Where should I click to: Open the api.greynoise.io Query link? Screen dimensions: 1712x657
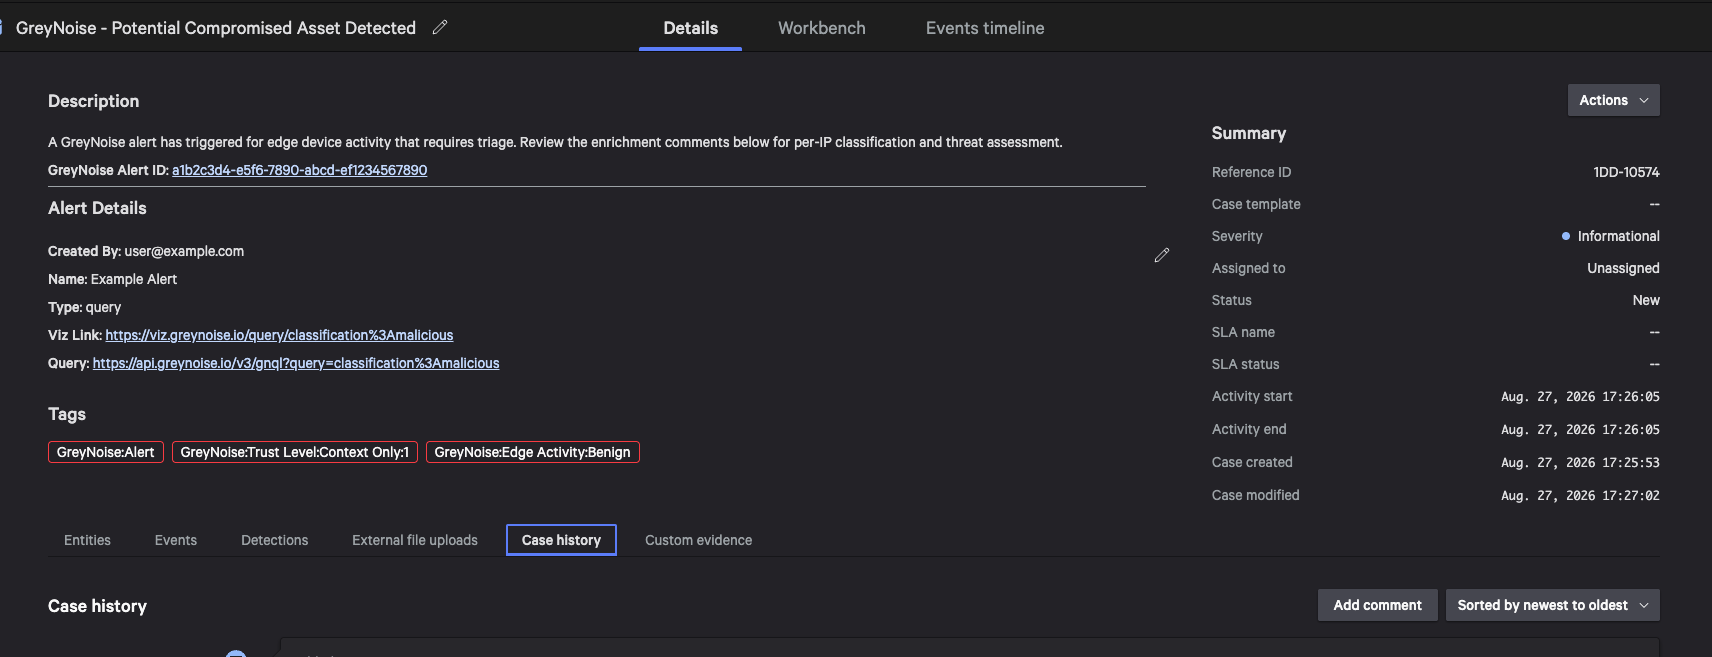click(296, 363)
